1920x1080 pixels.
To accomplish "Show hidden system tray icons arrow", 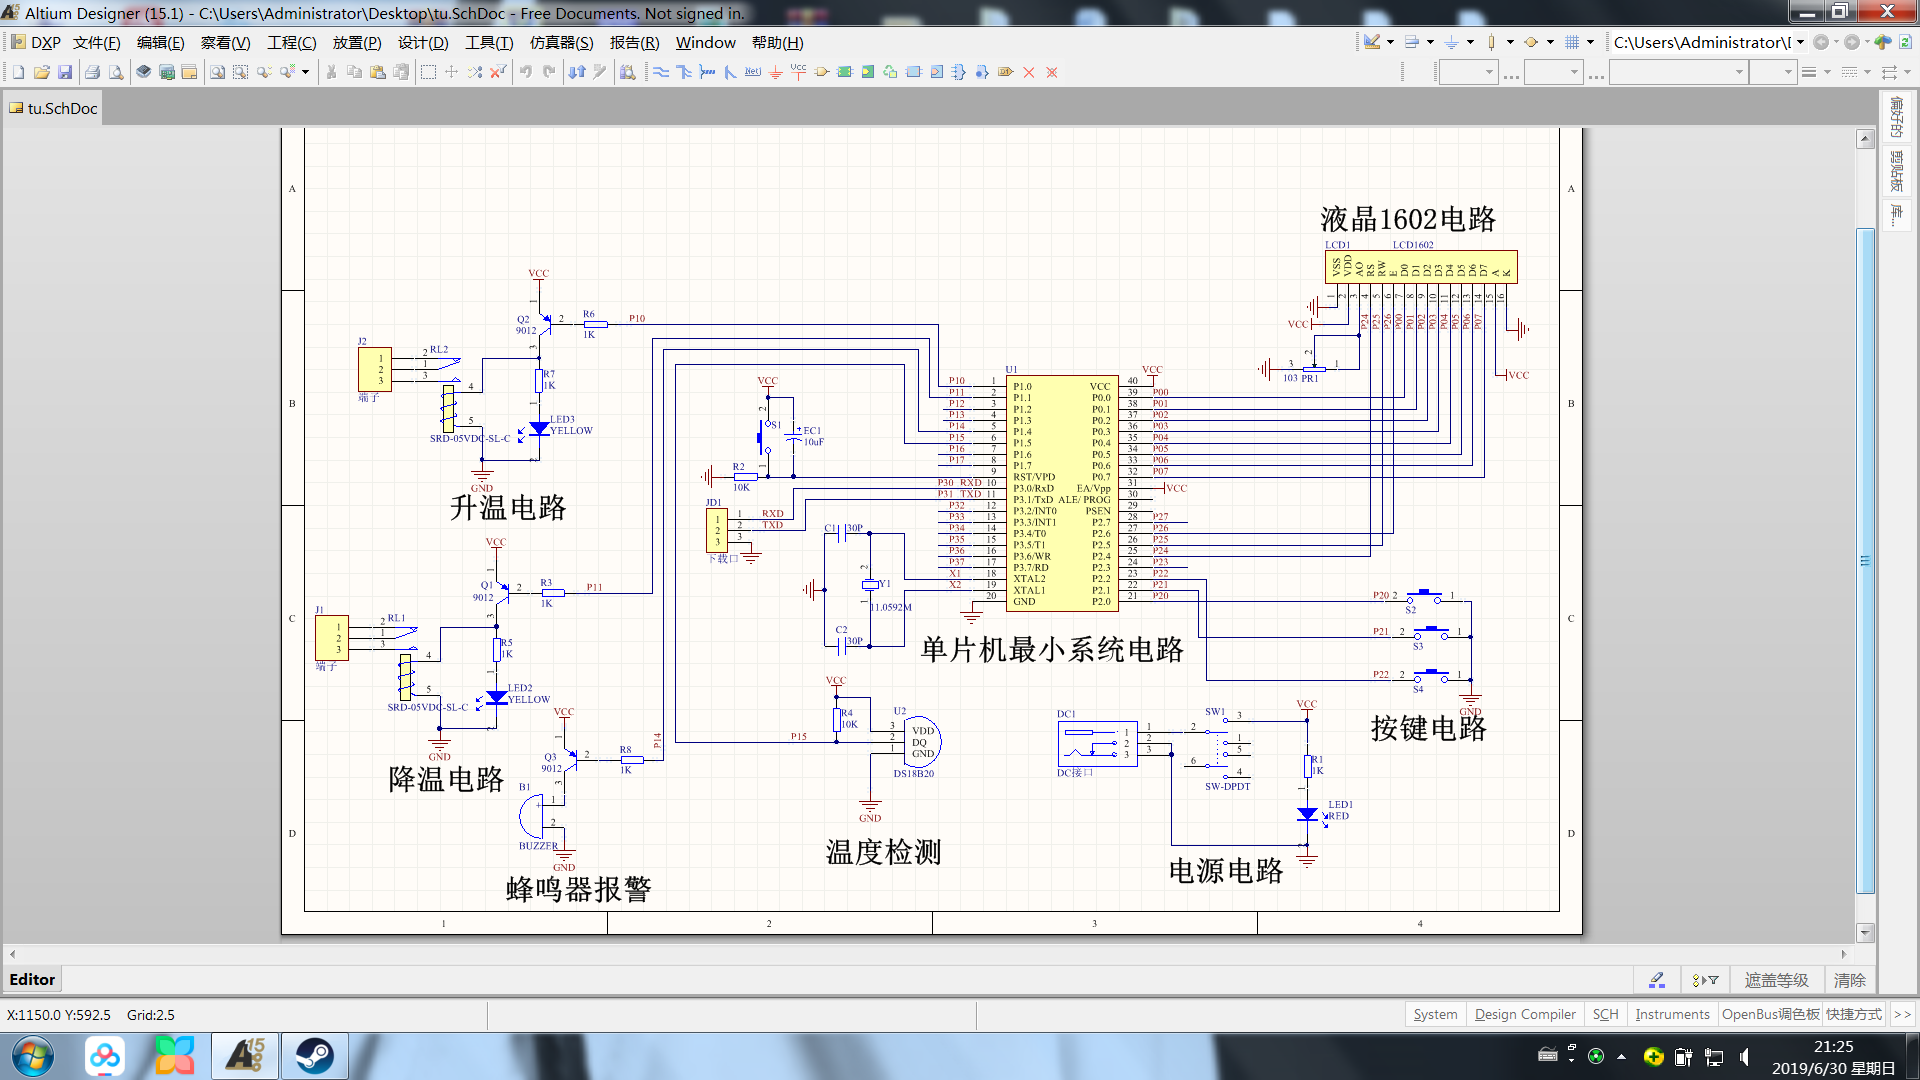I will 1621,1057.
